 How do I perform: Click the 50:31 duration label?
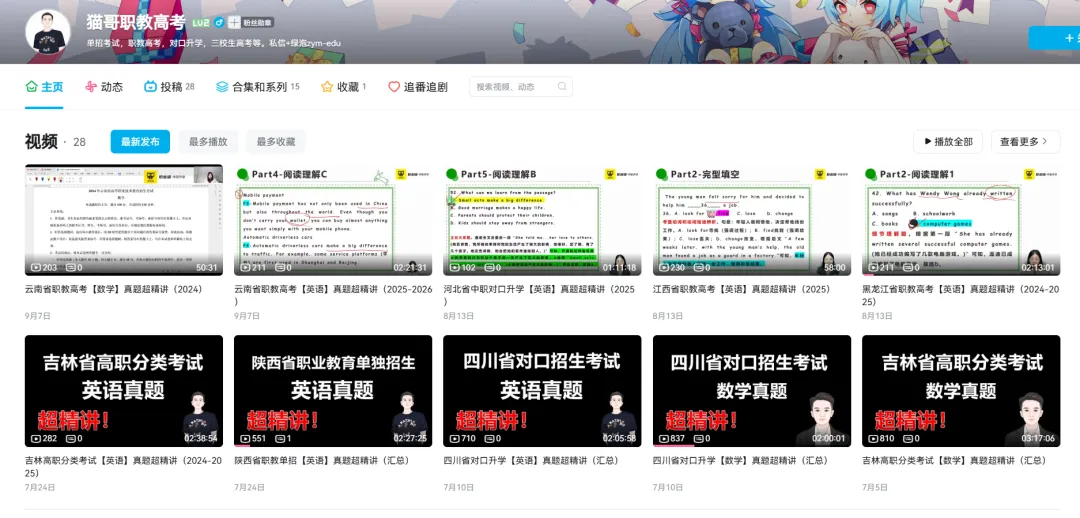[x=206, y=267]
